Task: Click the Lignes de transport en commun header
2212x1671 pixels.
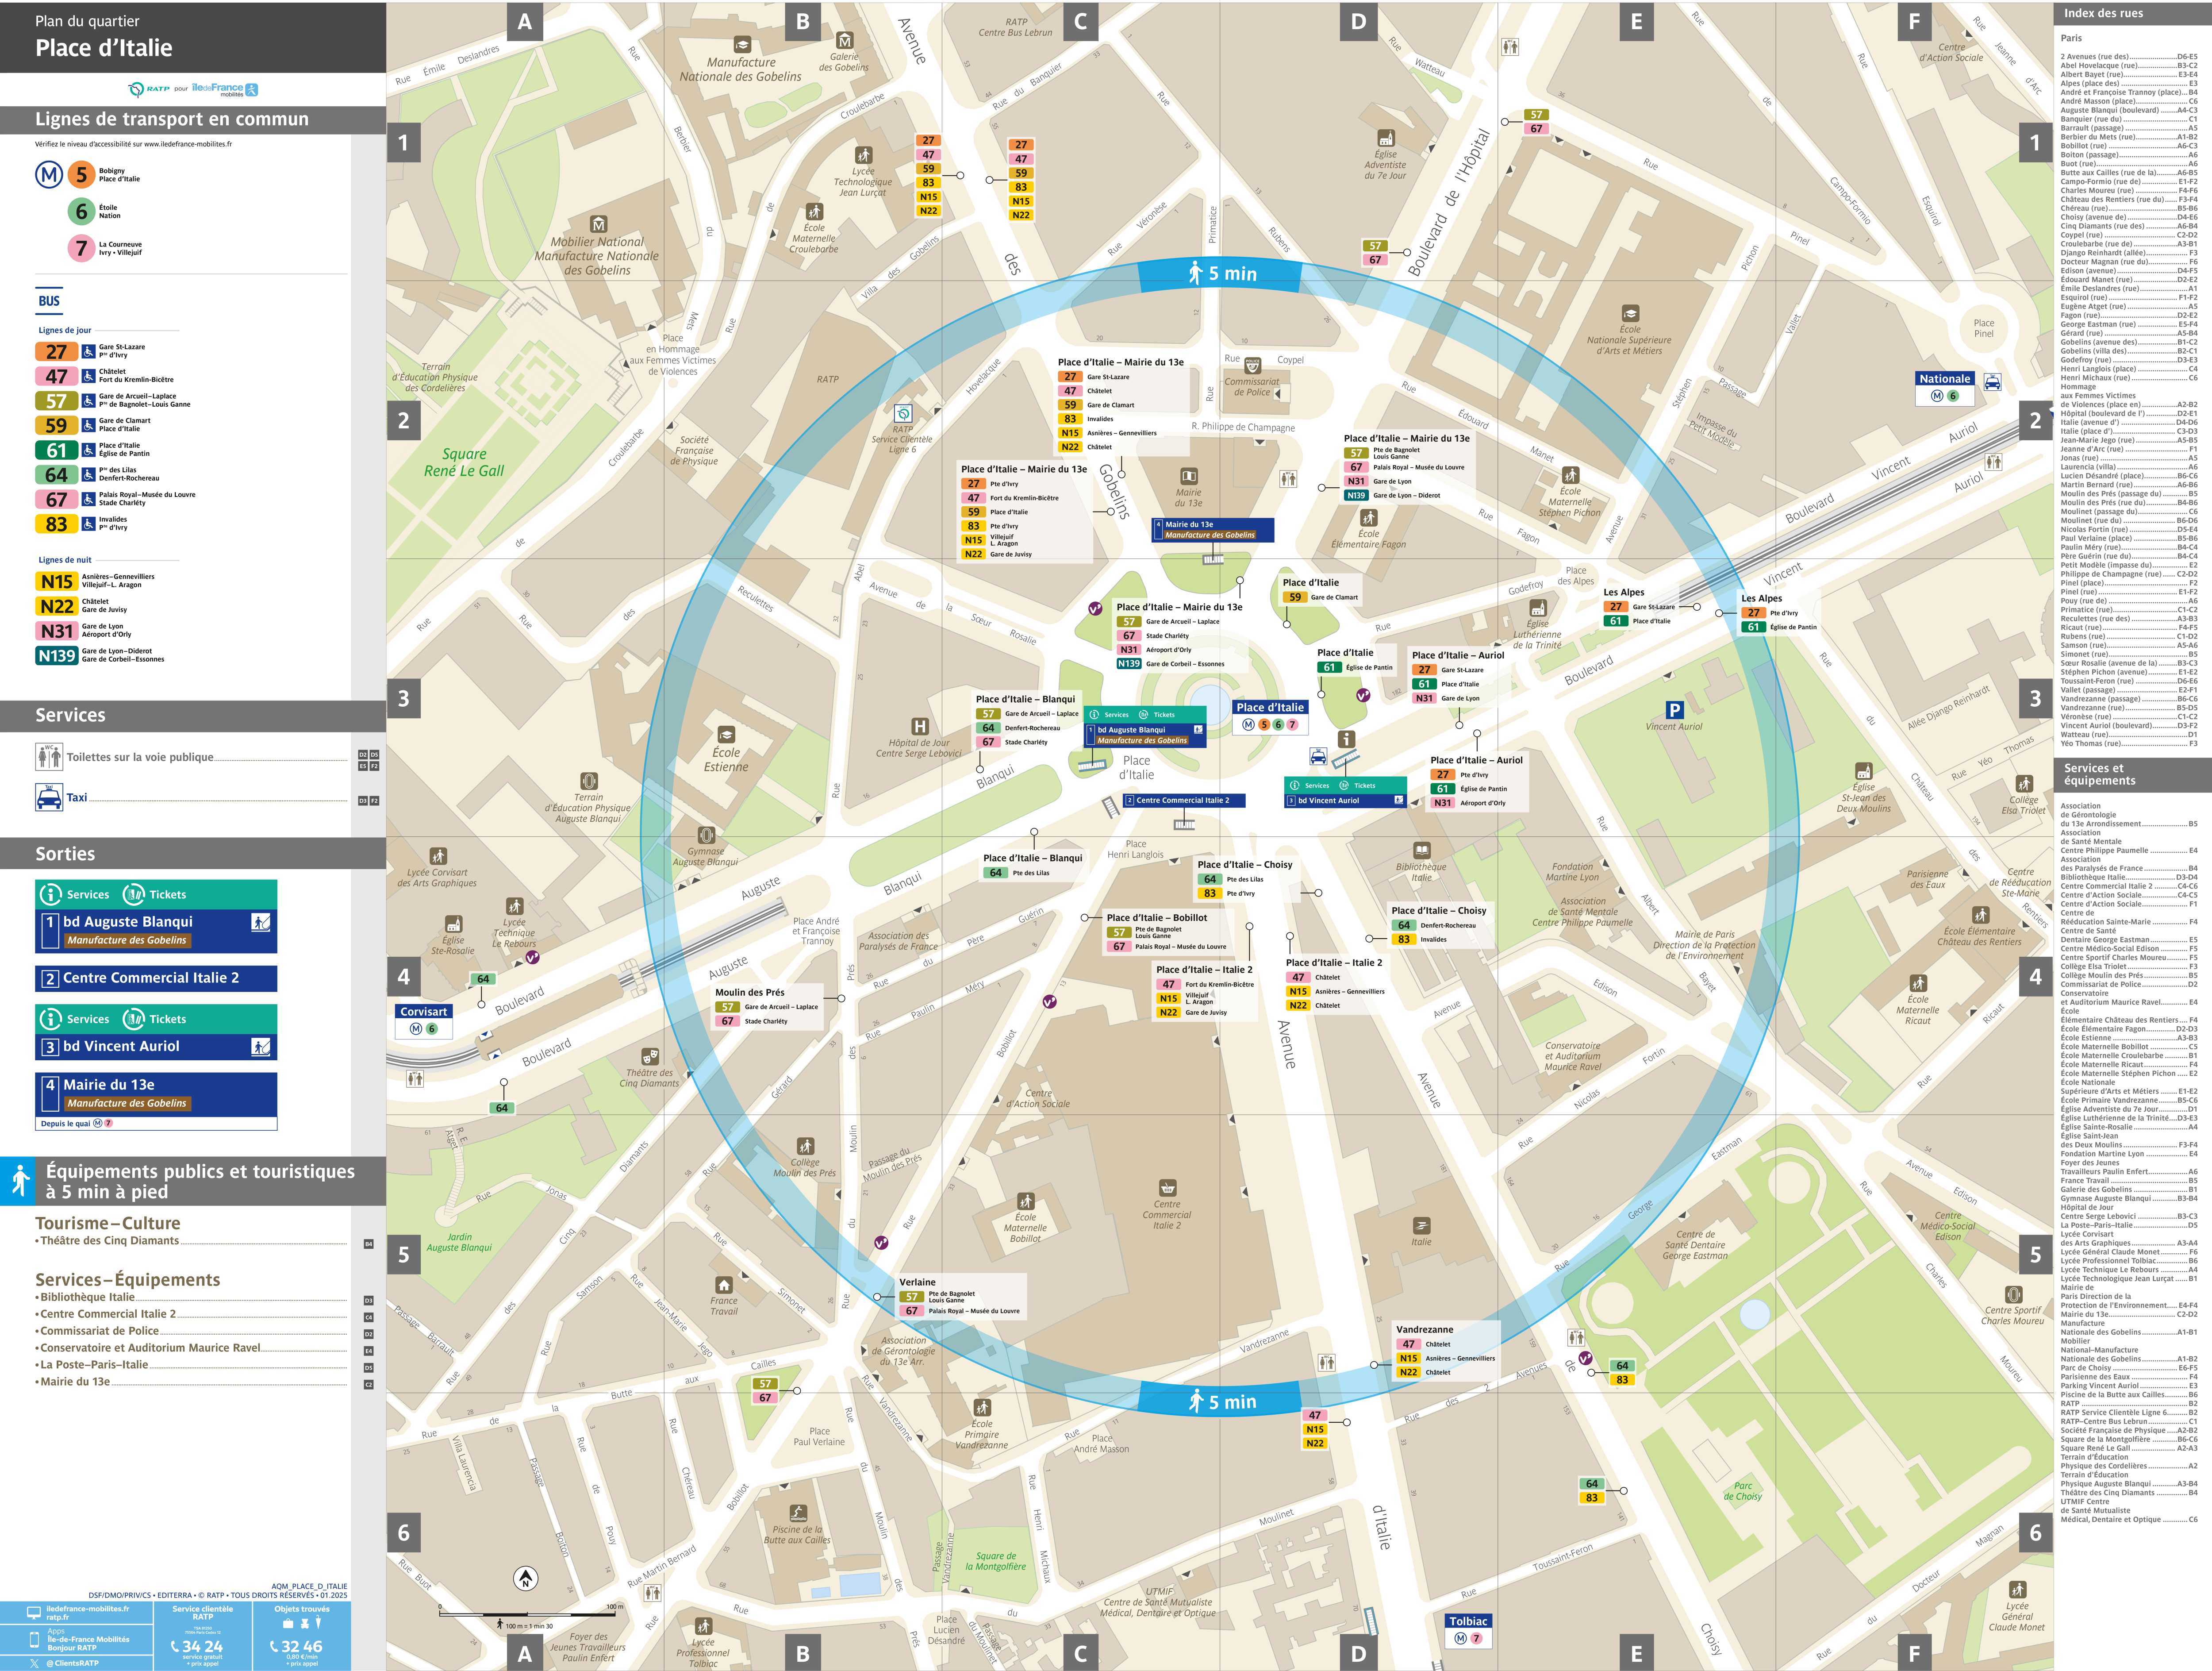Action: [x=172, y=119]
